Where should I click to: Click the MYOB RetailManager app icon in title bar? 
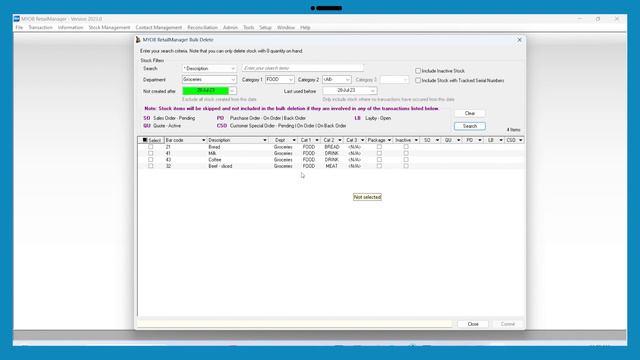[17, 19]
